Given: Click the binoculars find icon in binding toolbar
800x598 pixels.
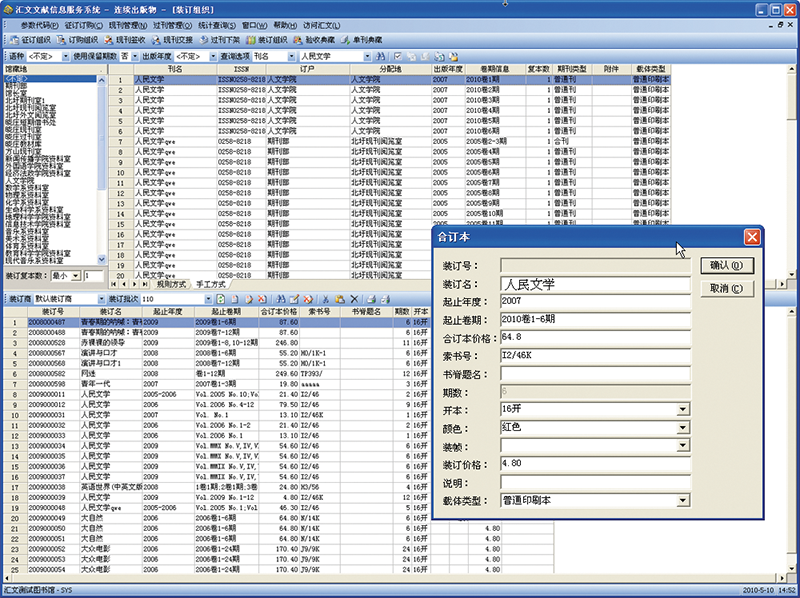Looking at the screenshot, I should point(281,299).
